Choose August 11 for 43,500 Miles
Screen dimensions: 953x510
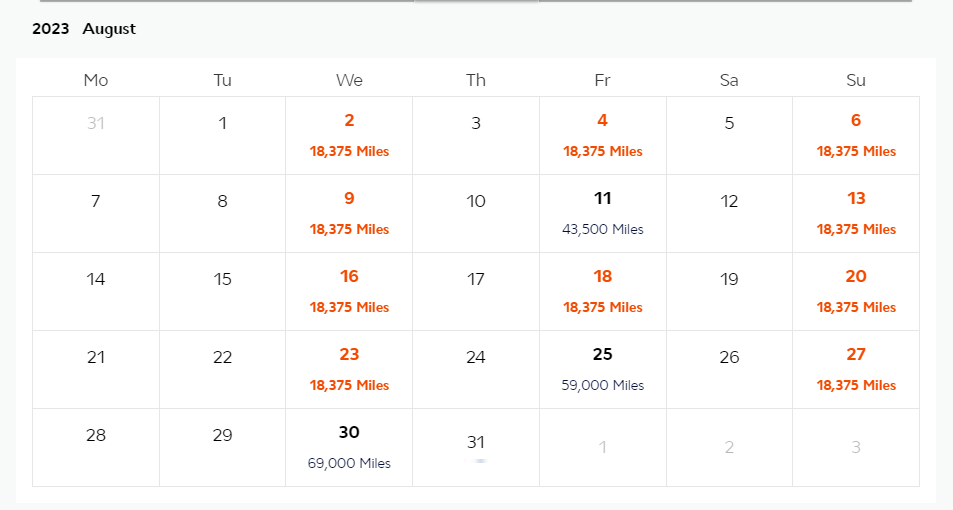point(602,213)
